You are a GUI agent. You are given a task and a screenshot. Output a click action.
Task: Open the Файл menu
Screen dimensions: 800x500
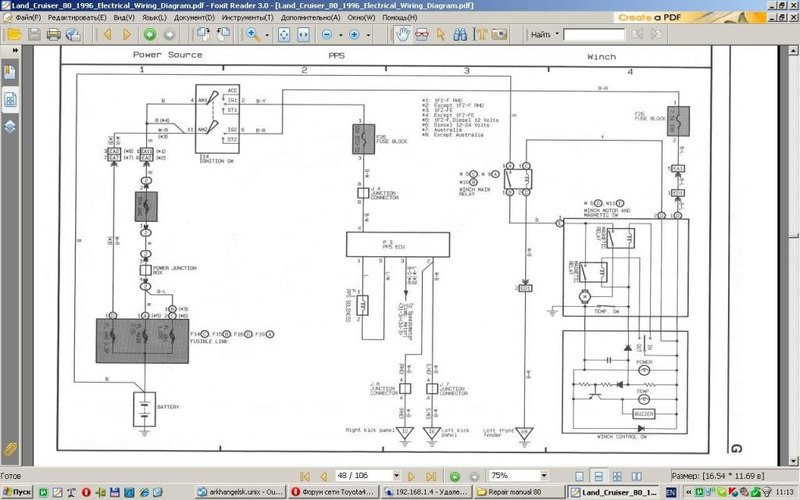pos(21,18)
